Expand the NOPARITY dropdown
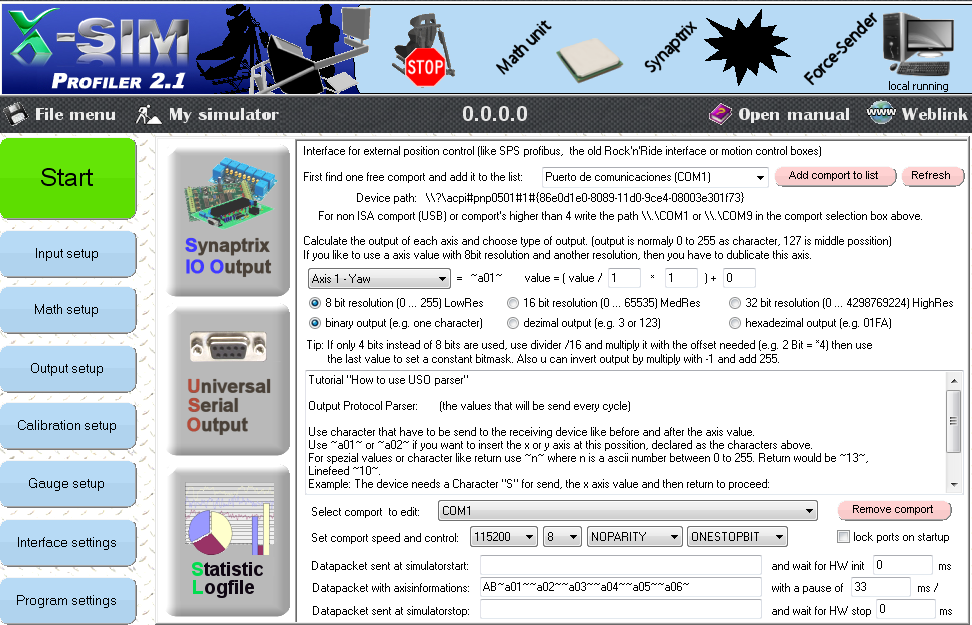 tap(635, 536)
